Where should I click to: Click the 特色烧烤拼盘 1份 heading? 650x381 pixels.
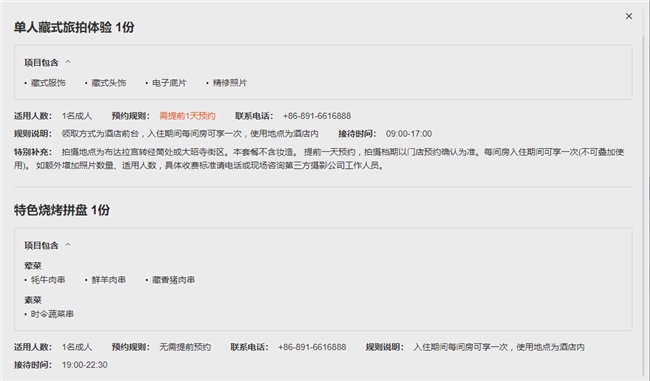point(62,210)
